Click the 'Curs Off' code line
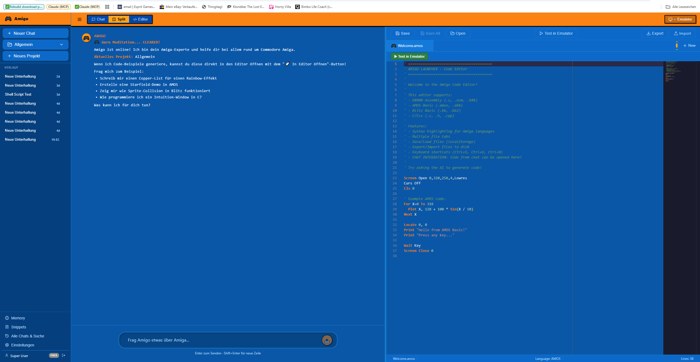Image resolution: width=700 pixels, height=362 pixels. pyautogui.click(x=412, y=183)
